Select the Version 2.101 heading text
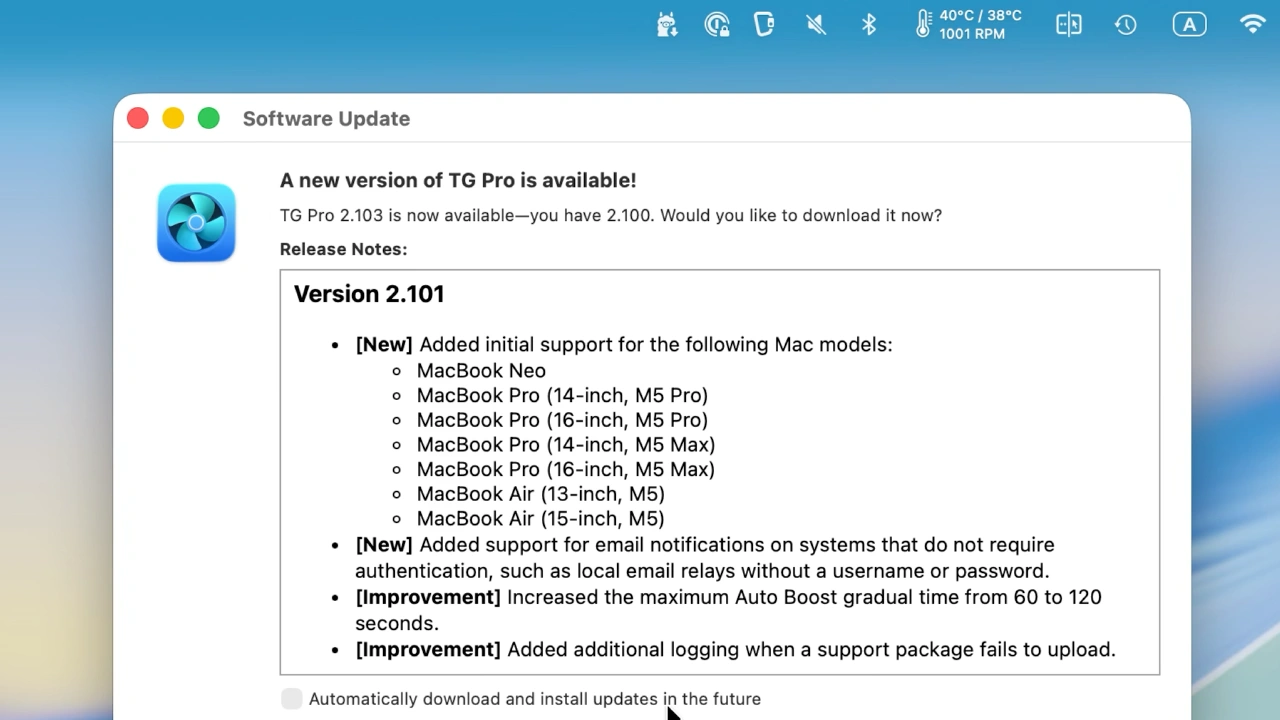The image size is (1280, 720). point(368,293)
